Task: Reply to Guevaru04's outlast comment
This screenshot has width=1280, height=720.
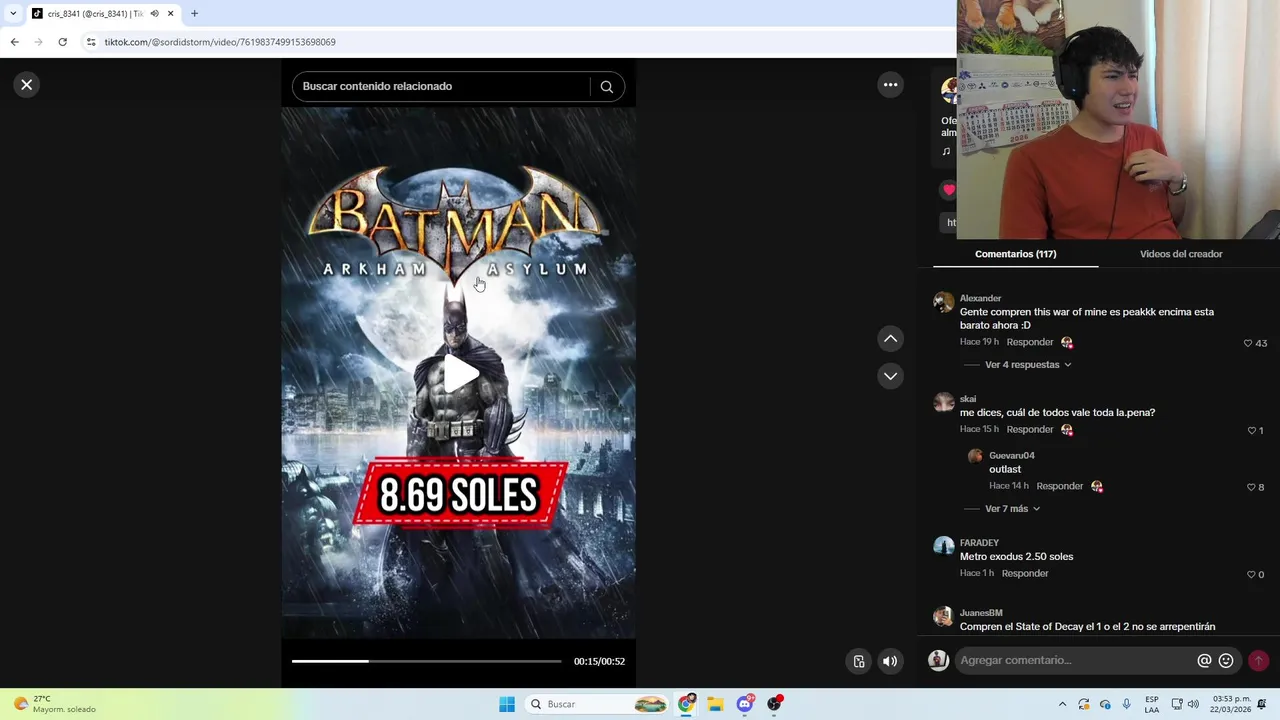Action: [1059, 486]
